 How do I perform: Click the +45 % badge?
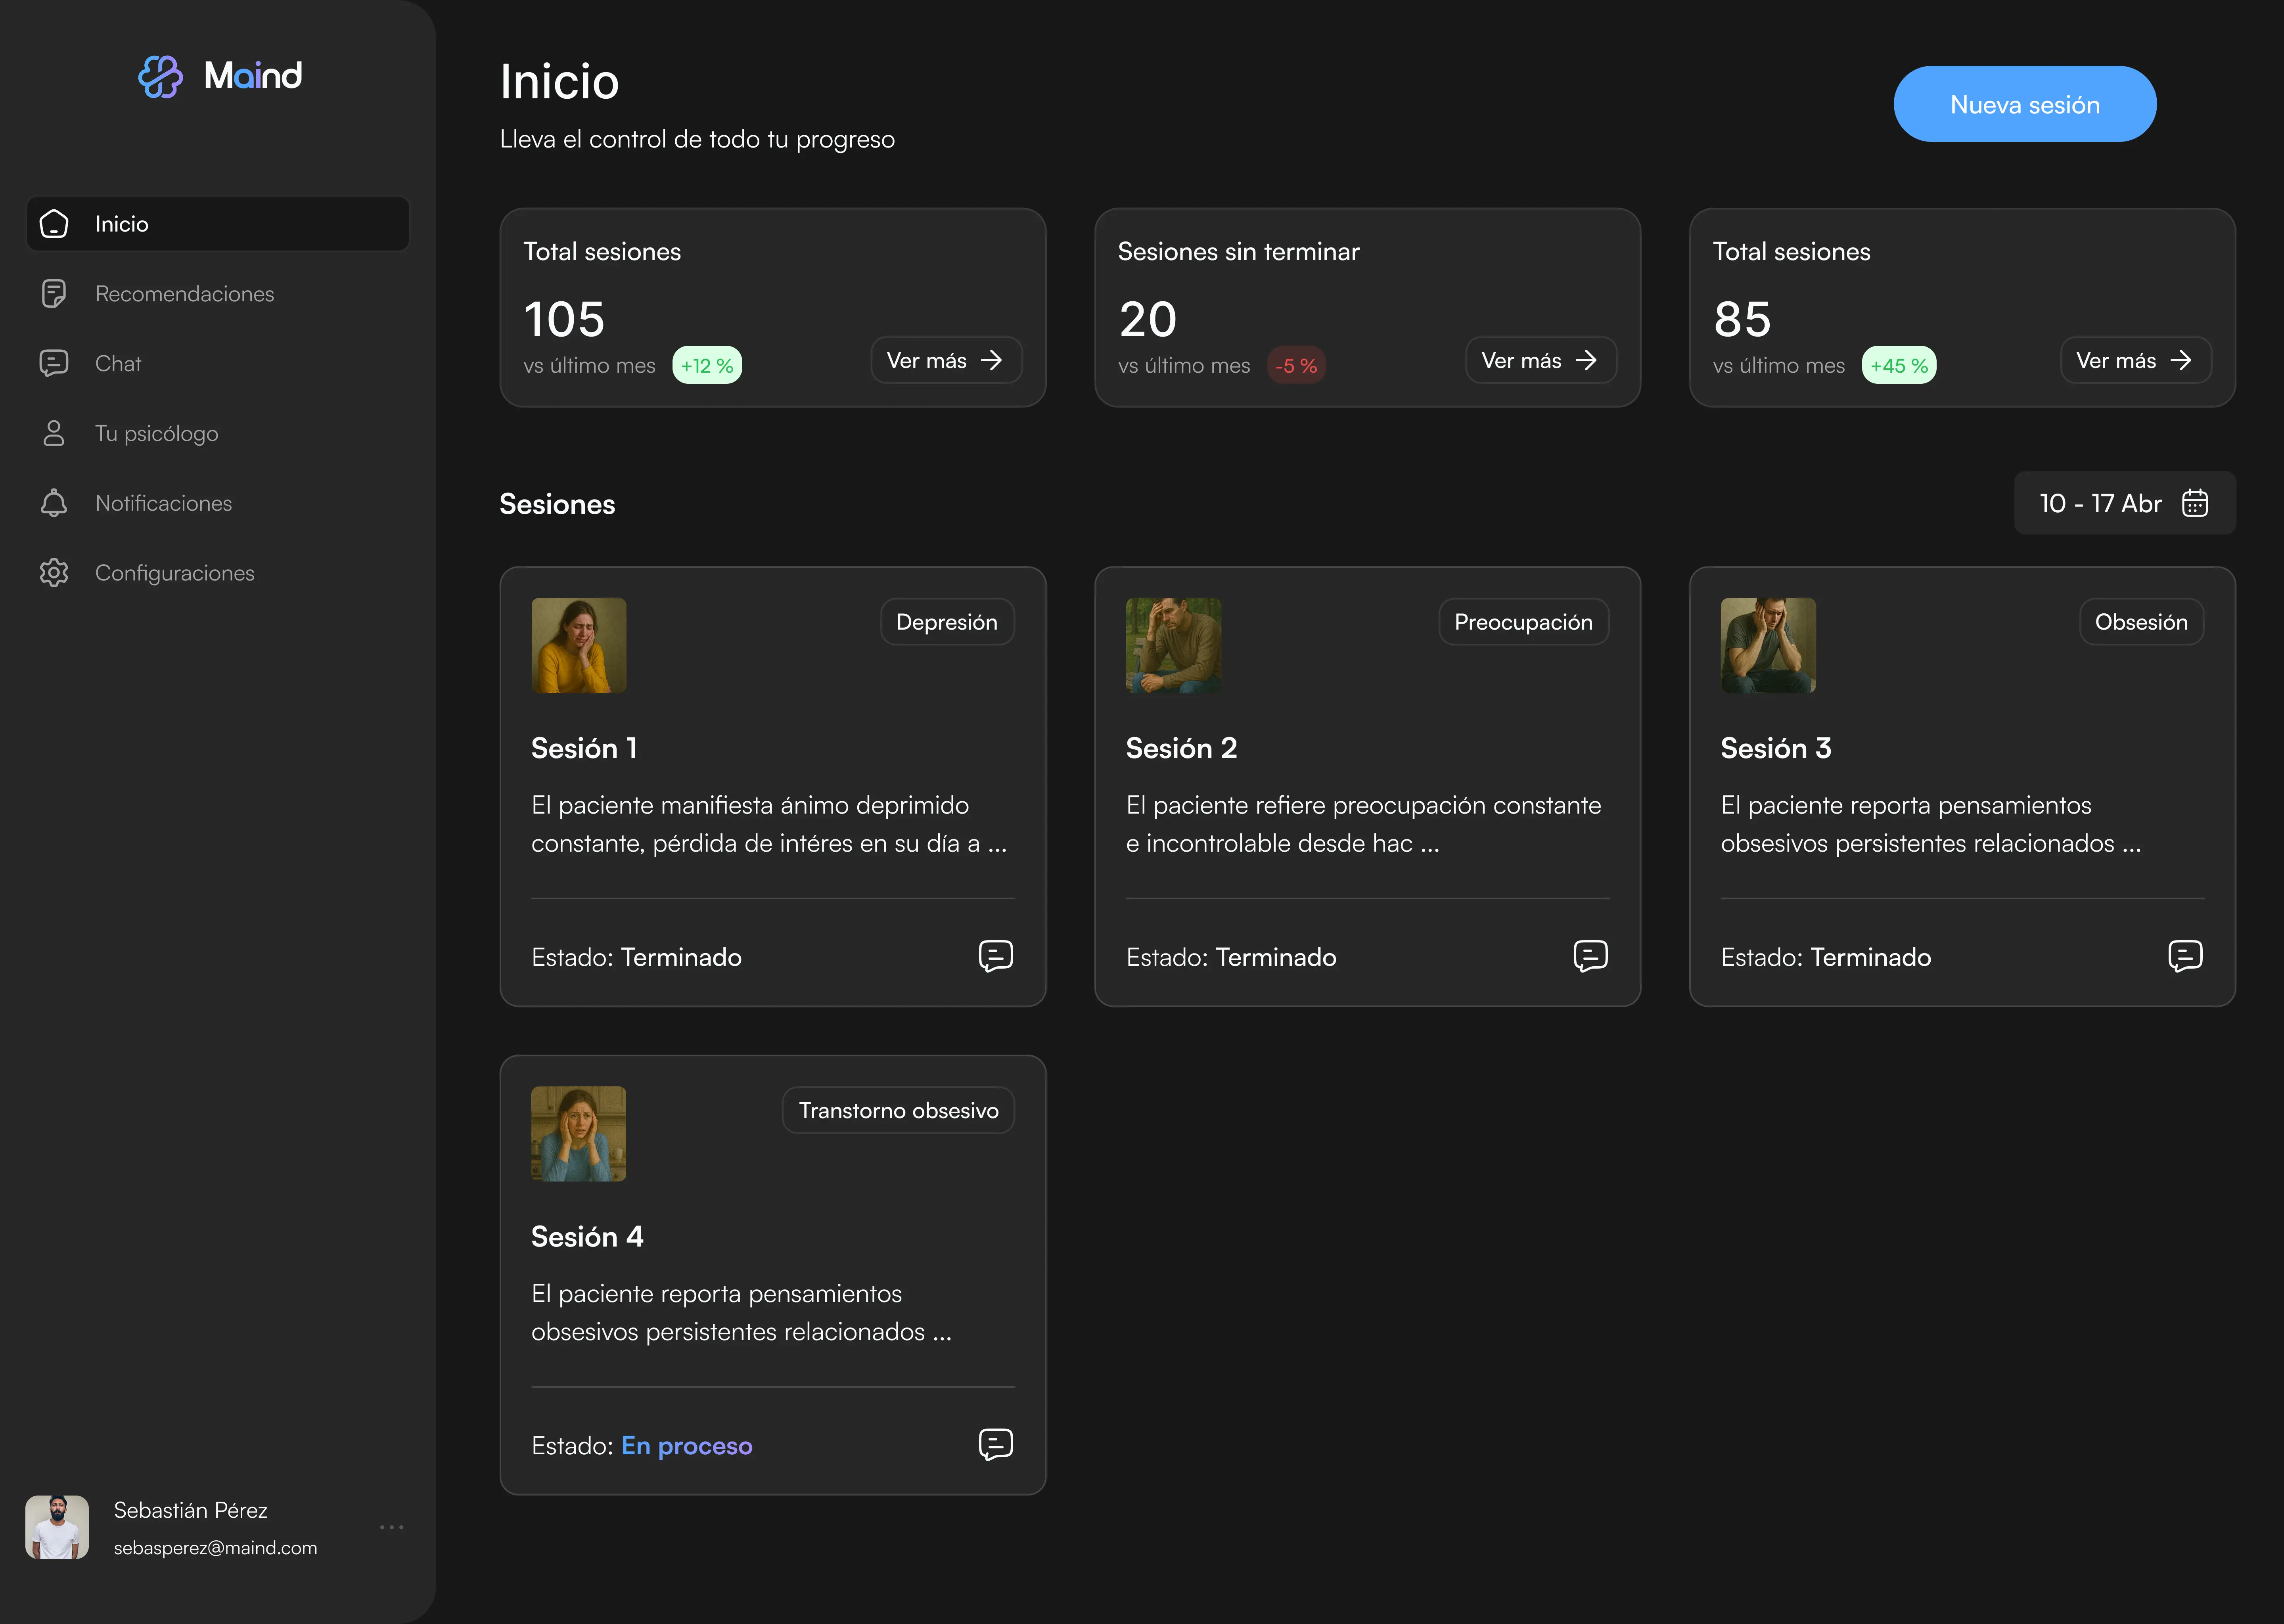coord(1899,365)
